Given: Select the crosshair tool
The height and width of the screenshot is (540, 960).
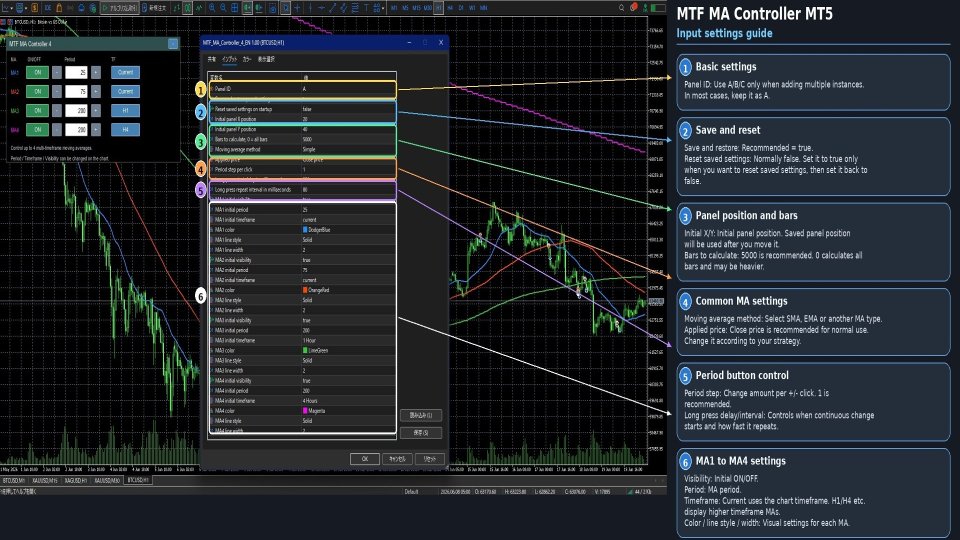Looking at the screenshot, I should point(298,7).
